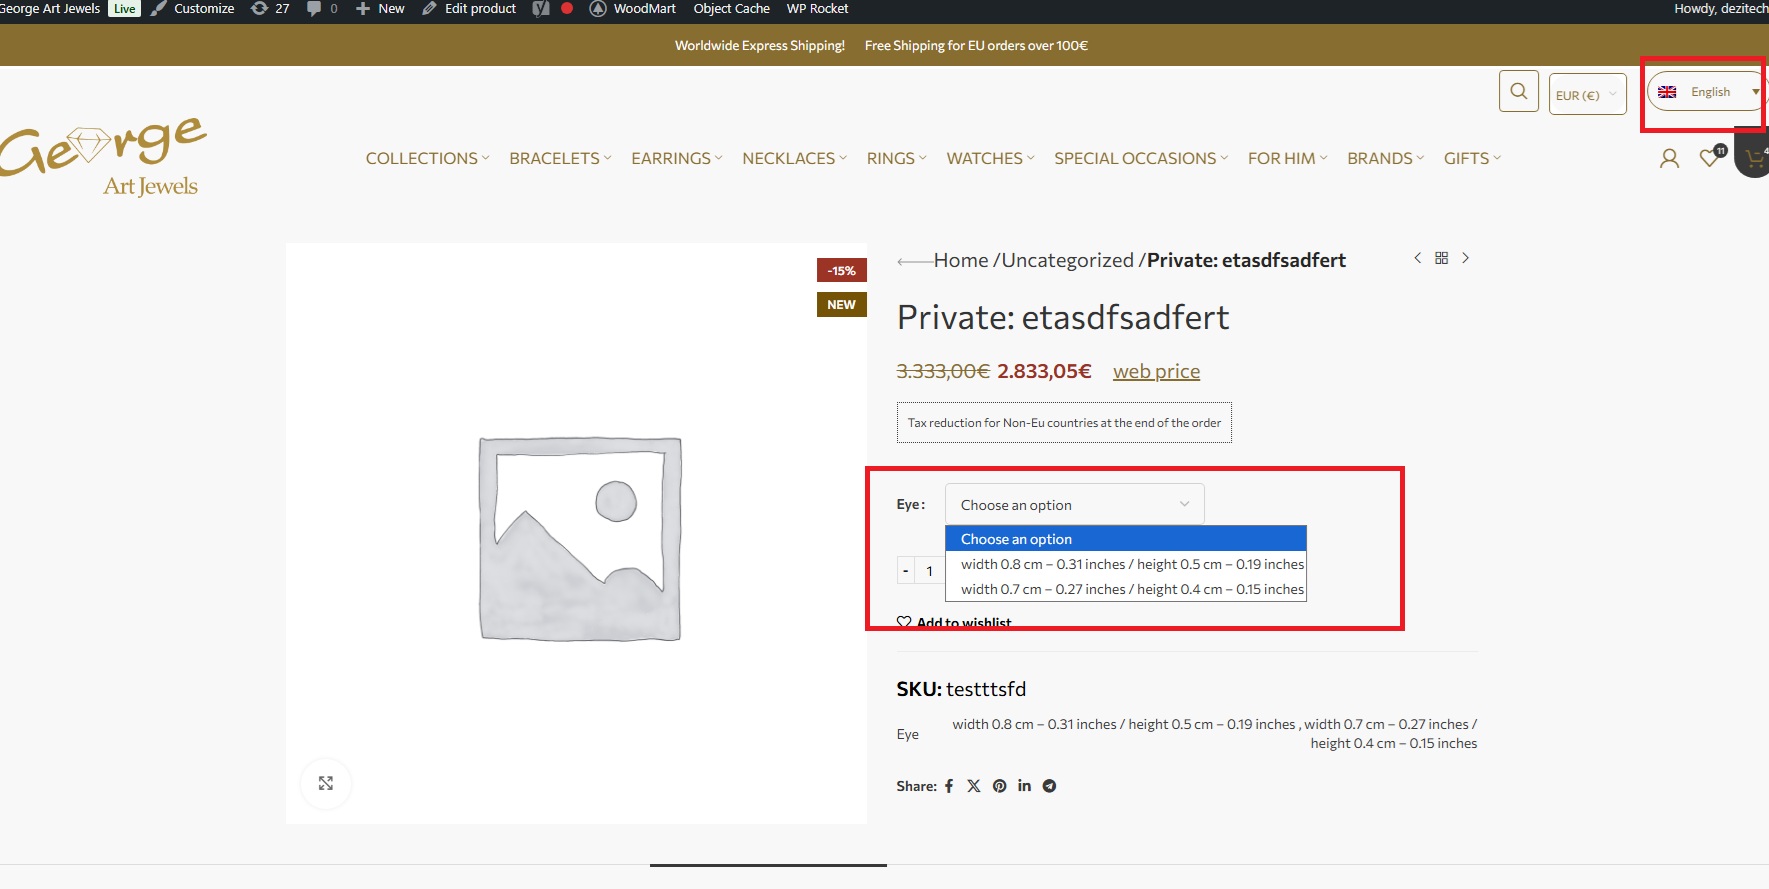
Task: Open the search magnifier icon
Action: pyautogui.click(x=1518, y=92)
